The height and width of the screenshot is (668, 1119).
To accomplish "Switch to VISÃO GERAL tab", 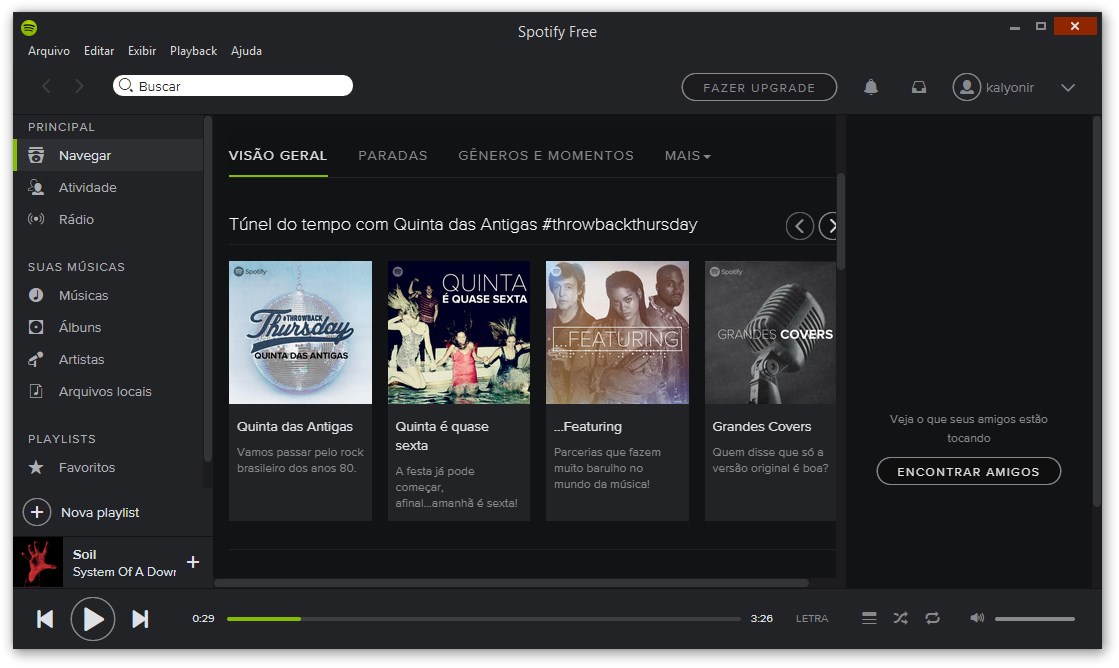I will [x=278, y=156].
